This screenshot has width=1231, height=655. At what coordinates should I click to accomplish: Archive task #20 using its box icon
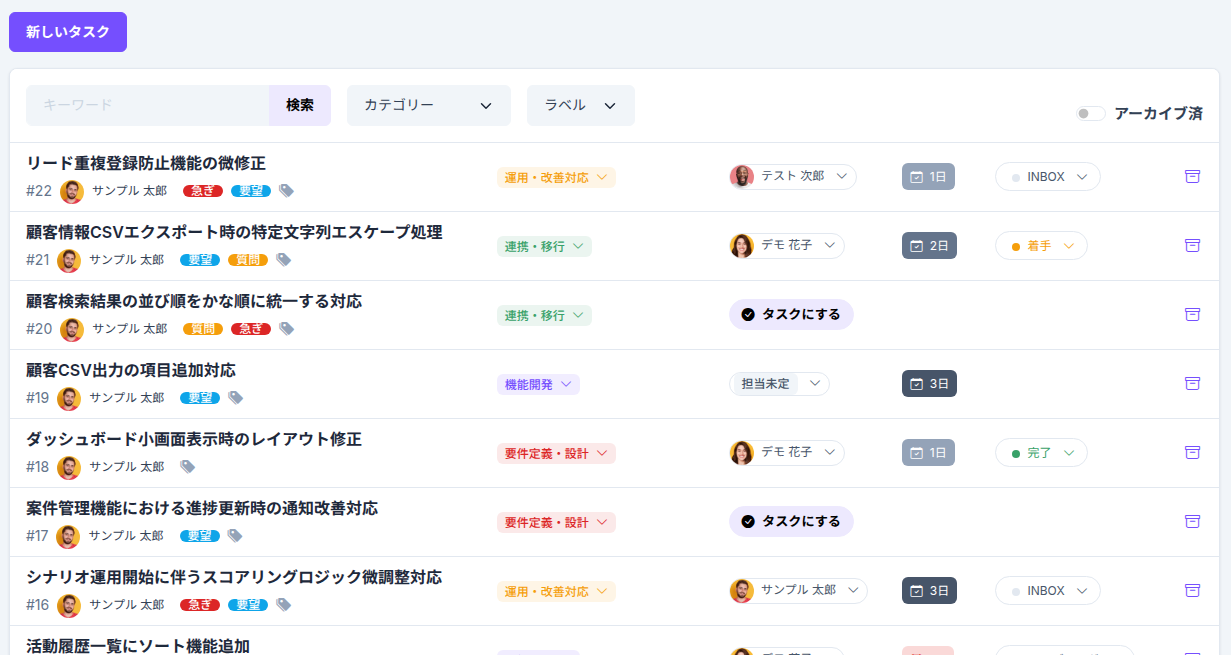coord(1192,314)
